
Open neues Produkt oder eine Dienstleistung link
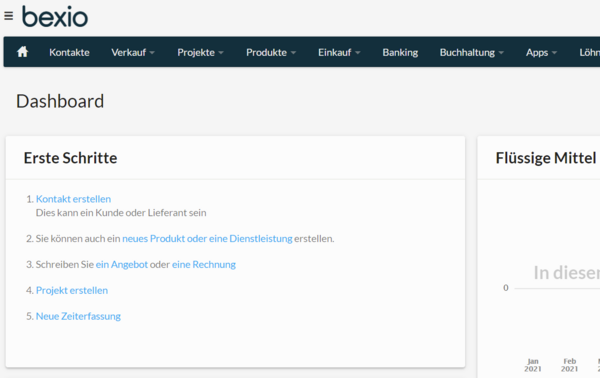click(207, 238)
